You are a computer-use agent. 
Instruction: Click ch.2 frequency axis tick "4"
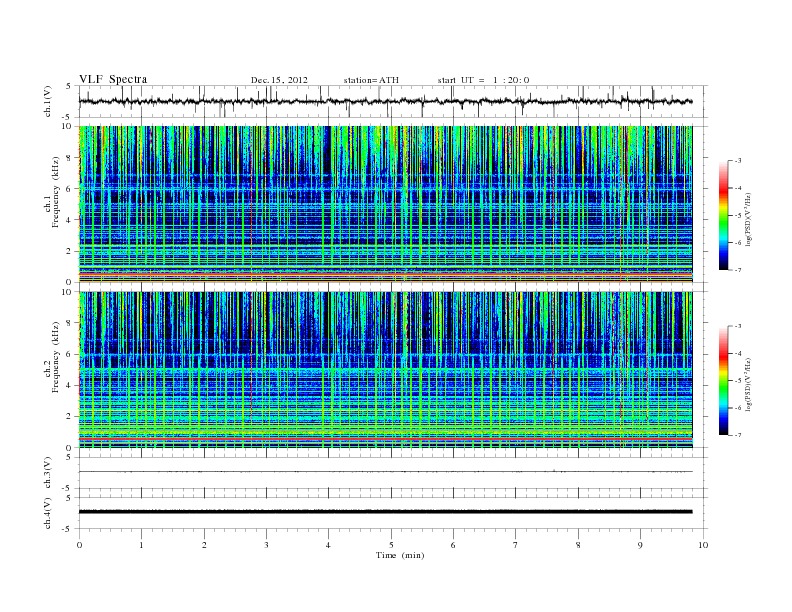pyautogui.click(x=69, y=385)
